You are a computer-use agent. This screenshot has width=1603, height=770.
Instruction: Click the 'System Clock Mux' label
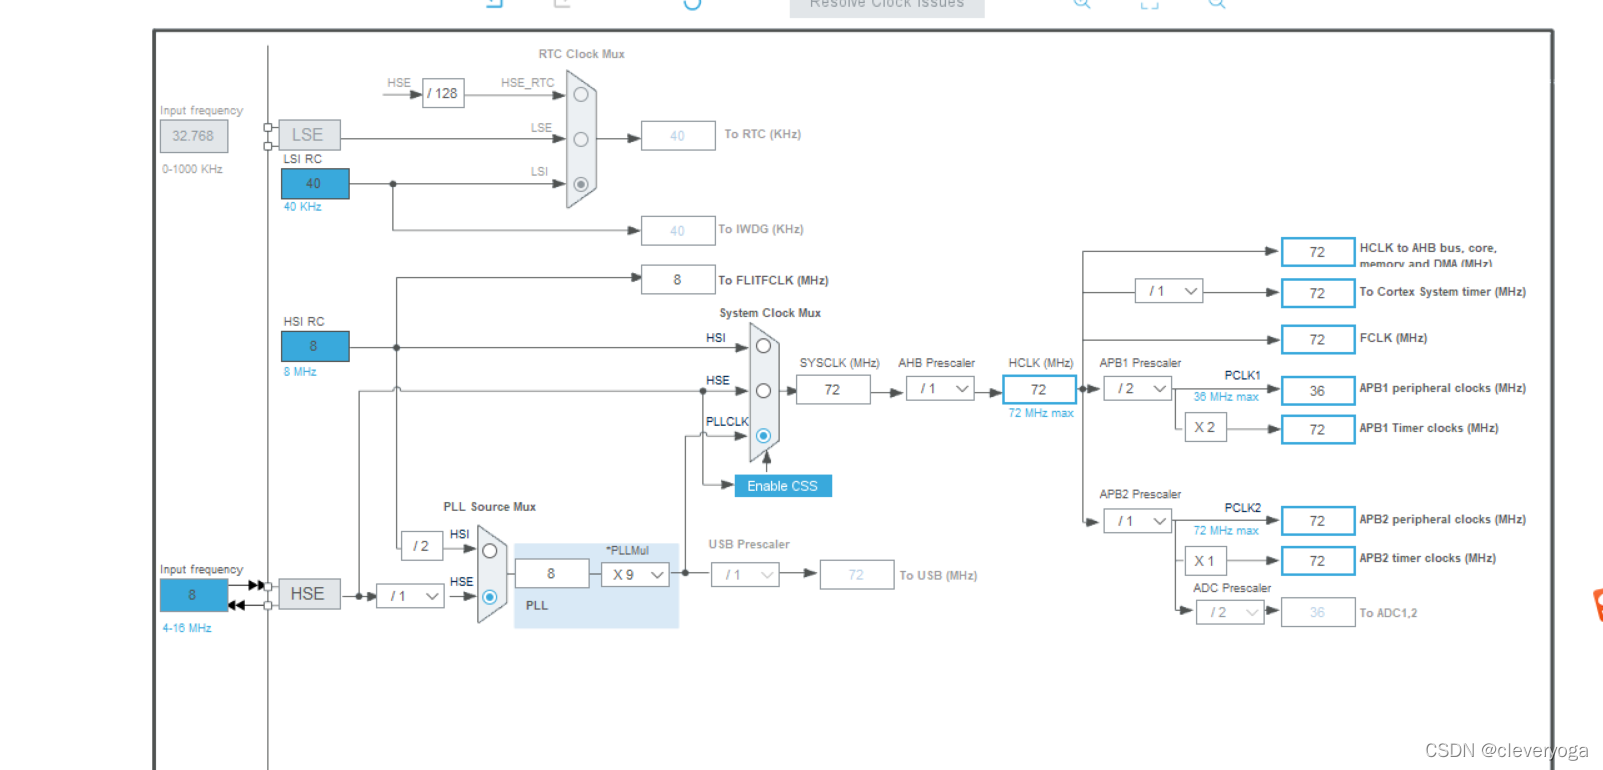tap(770, 313)
